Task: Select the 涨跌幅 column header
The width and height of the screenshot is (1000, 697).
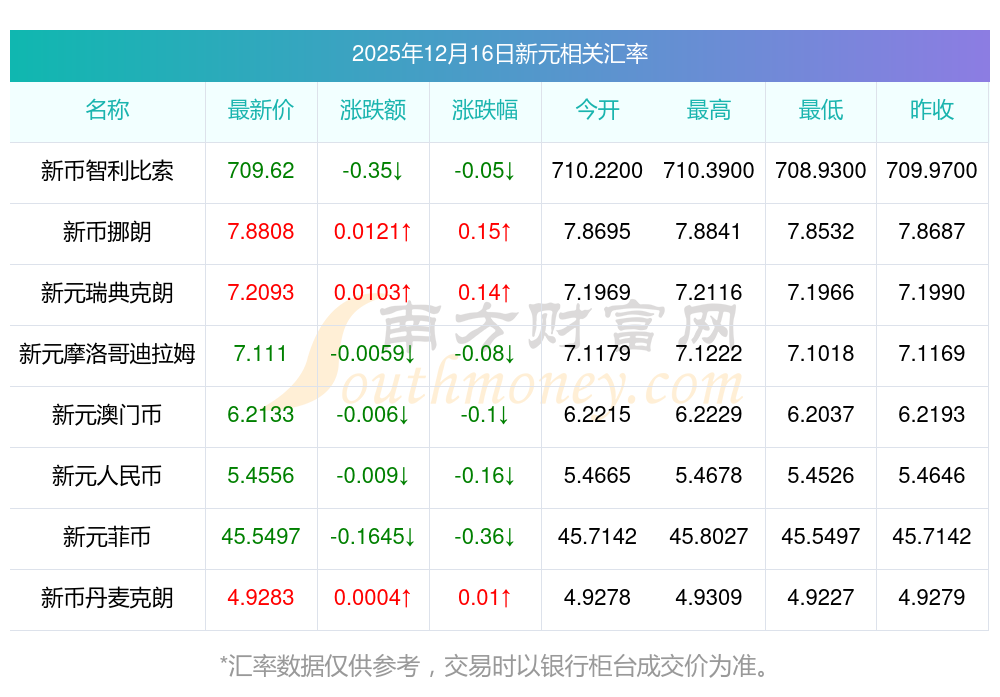Action: (x=485, y=111)
